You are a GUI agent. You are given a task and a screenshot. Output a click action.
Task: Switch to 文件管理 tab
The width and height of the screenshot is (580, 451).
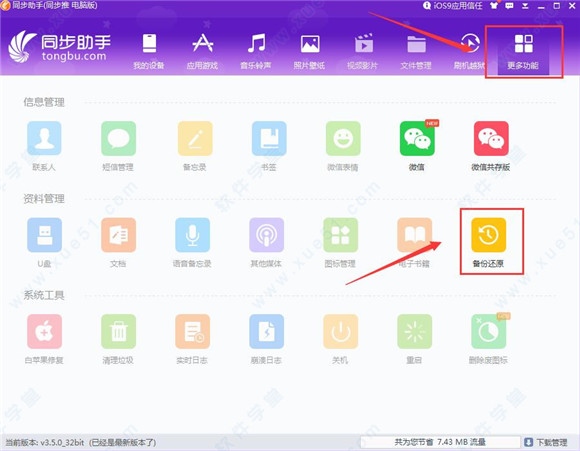pyautogui.click(x=416, y=51)
